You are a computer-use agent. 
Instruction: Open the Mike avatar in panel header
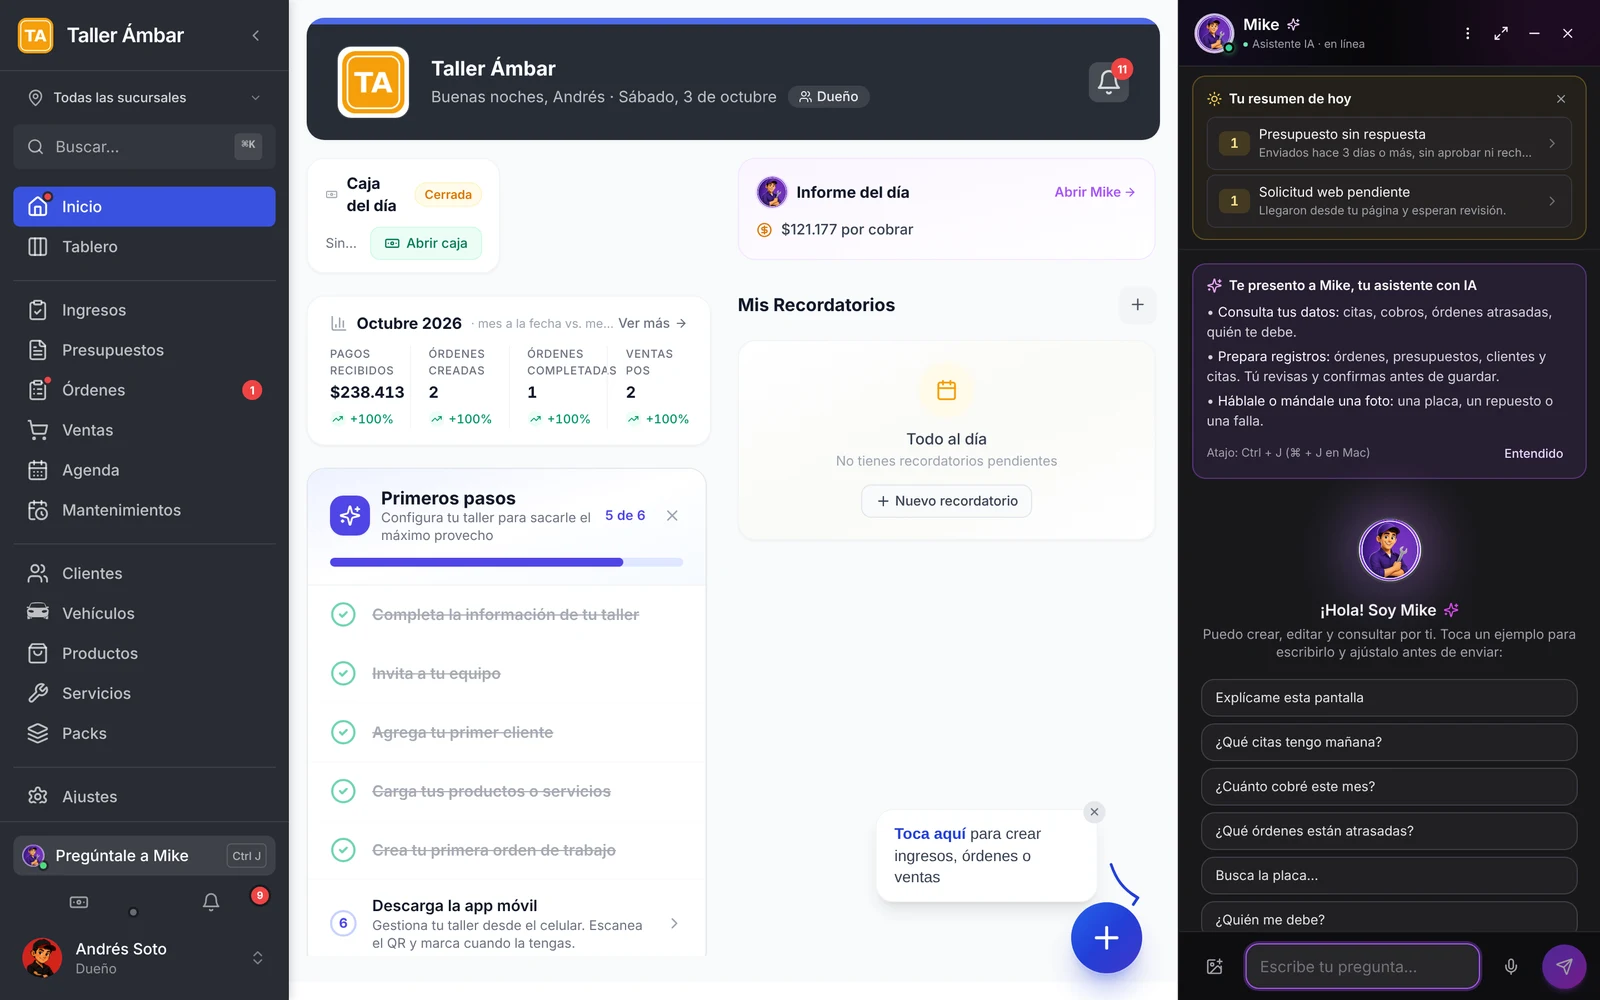1214,33
